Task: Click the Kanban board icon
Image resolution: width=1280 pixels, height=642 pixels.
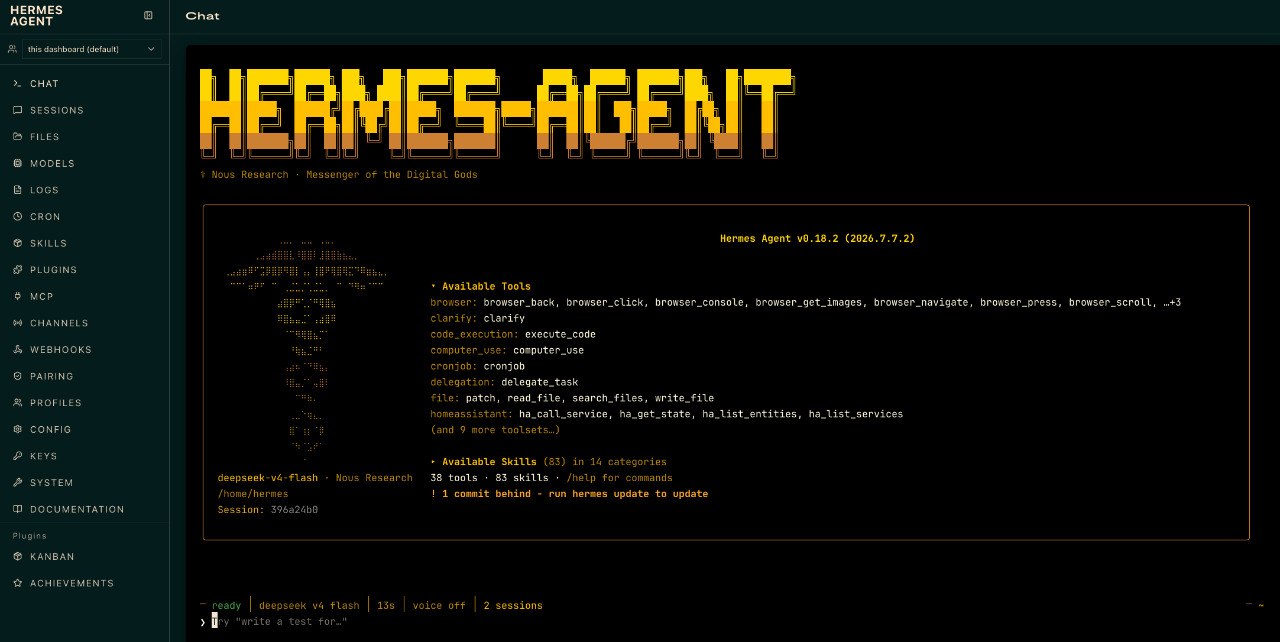Action: 17,556
